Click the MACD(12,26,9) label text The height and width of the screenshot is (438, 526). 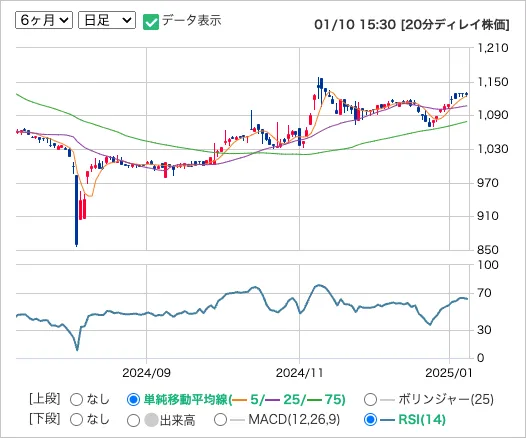pyautogui.click(x=294, y=420)
